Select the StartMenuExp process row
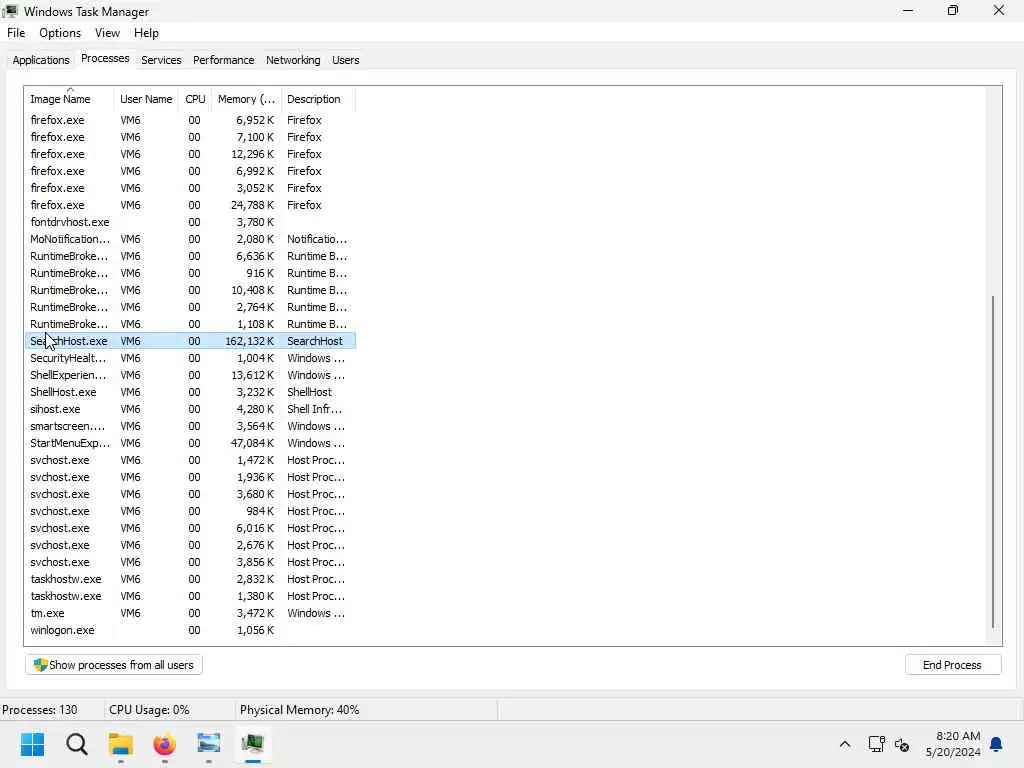Image resolution: width=1024 pixels, height=768 pixels. [x=190, y=443]
